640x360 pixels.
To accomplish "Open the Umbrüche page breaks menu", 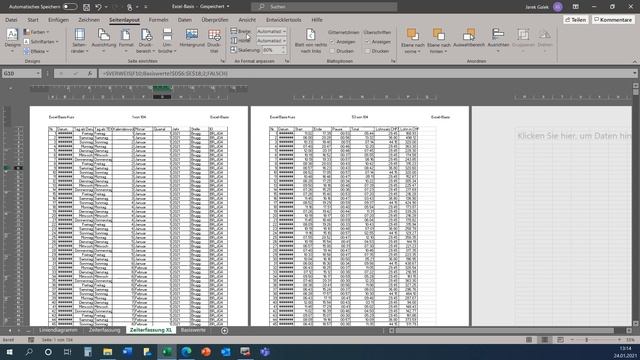I will tap(167, 41).
